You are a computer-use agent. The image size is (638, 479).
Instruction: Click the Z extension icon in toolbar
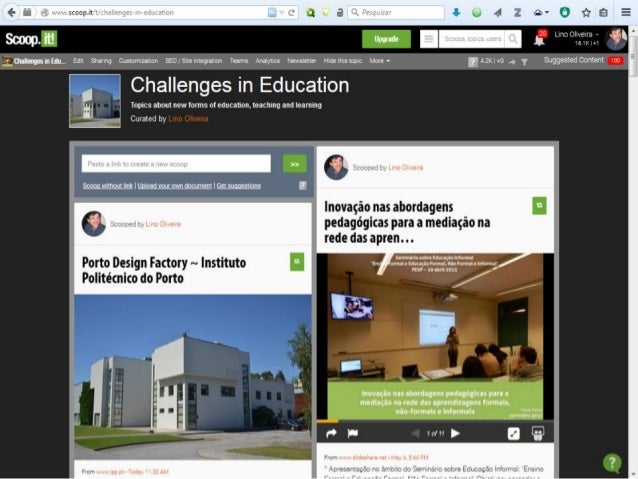(518, 13)
